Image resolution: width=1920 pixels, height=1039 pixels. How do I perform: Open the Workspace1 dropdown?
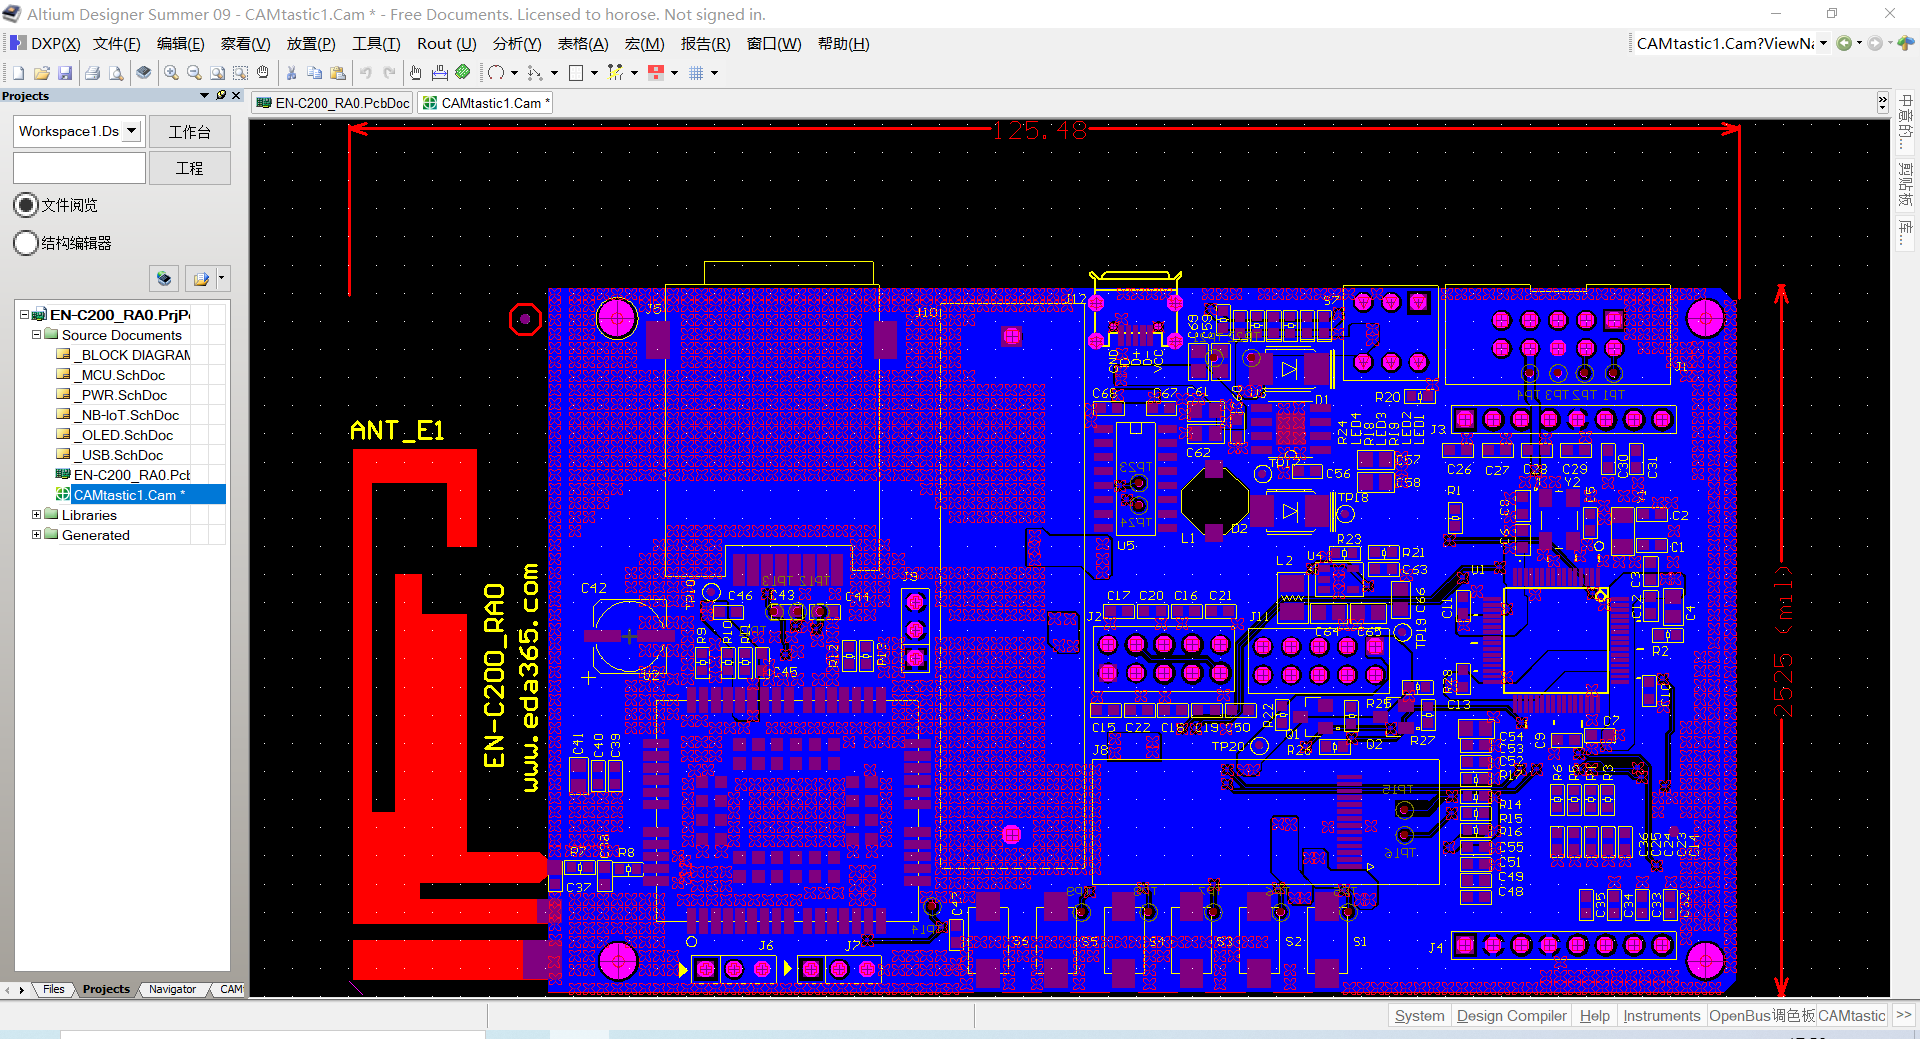pos(131,131)
